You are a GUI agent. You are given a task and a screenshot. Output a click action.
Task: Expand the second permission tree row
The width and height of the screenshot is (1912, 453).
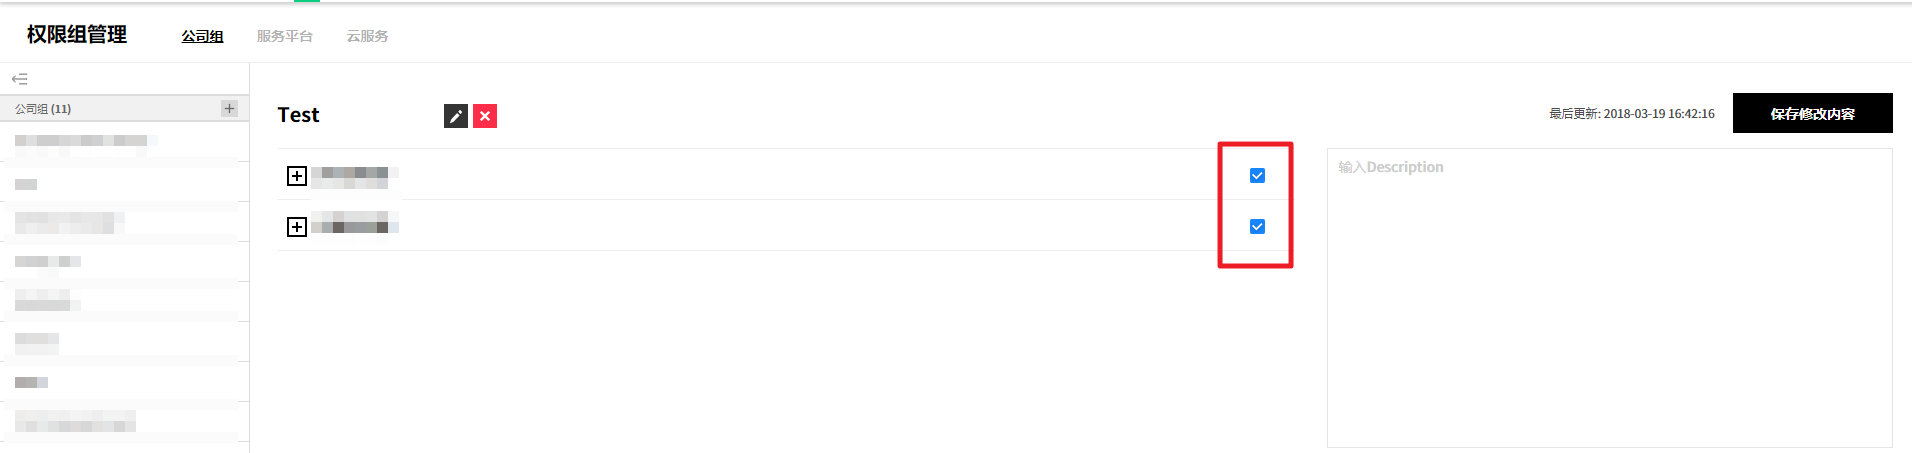click(297, 227)
